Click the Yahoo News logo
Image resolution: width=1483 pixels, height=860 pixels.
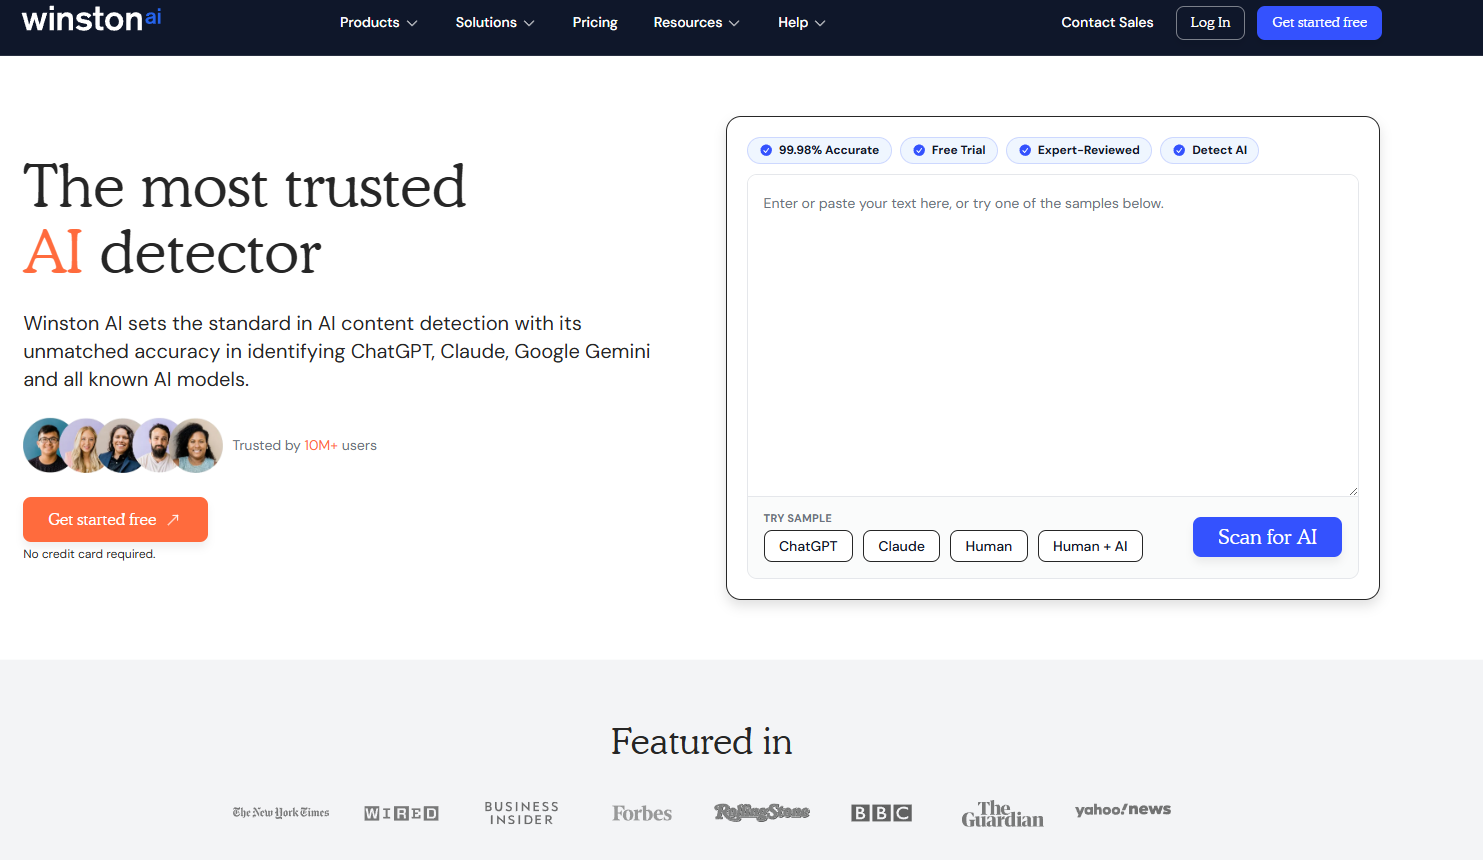point(1123,810)
